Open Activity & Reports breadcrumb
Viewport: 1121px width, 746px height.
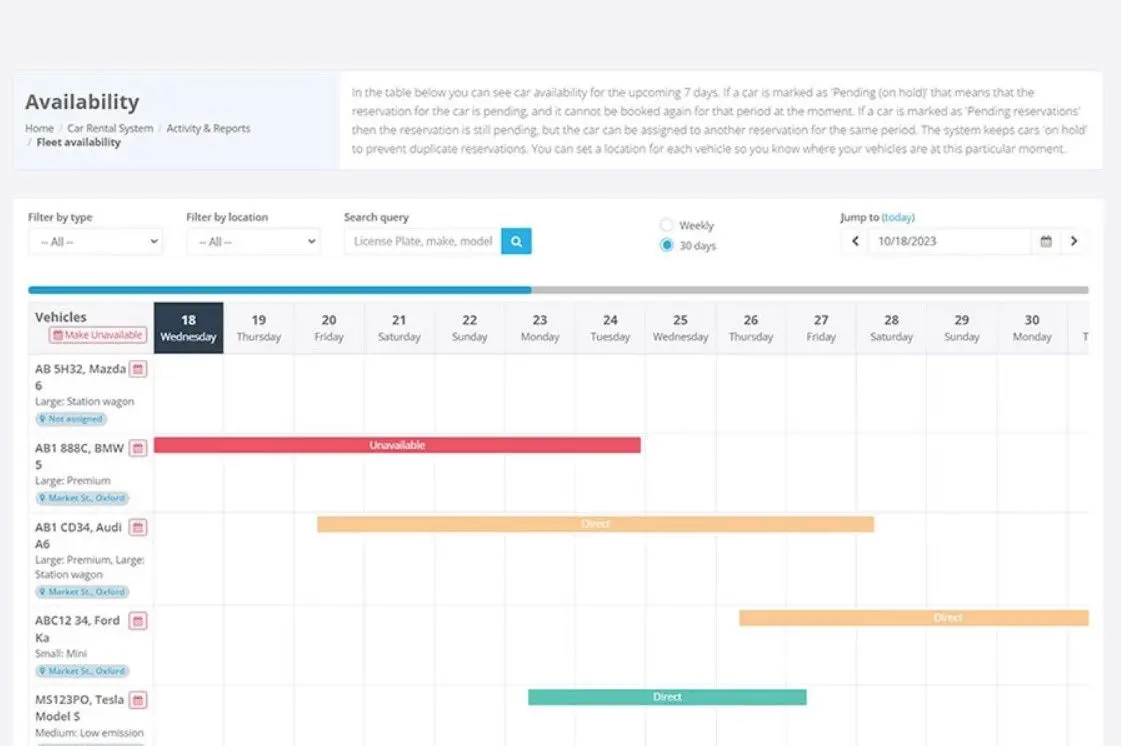208,128
